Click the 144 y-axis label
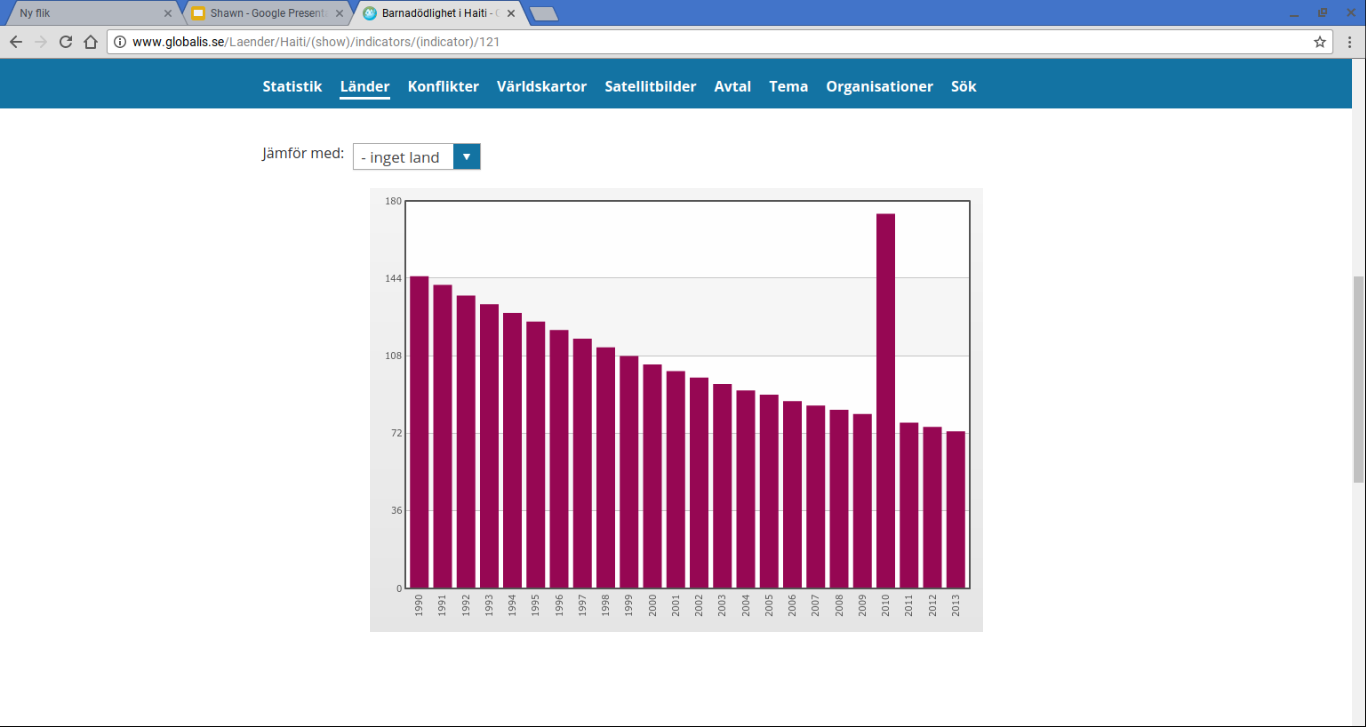This screenshot has width=1366, height=727. click(393, 279)
